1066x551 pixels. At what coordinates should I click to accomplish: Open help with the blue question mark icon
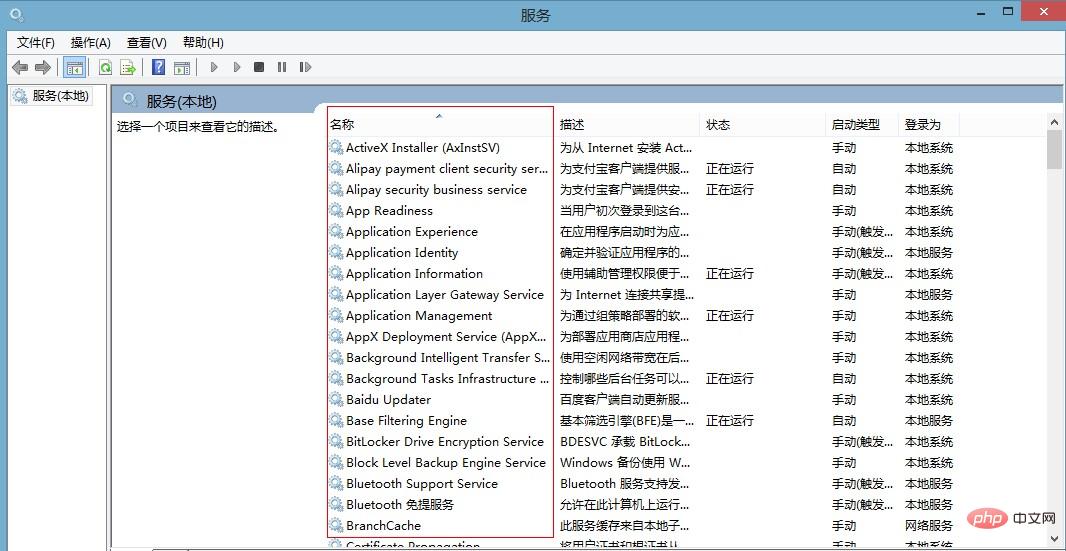158,67
